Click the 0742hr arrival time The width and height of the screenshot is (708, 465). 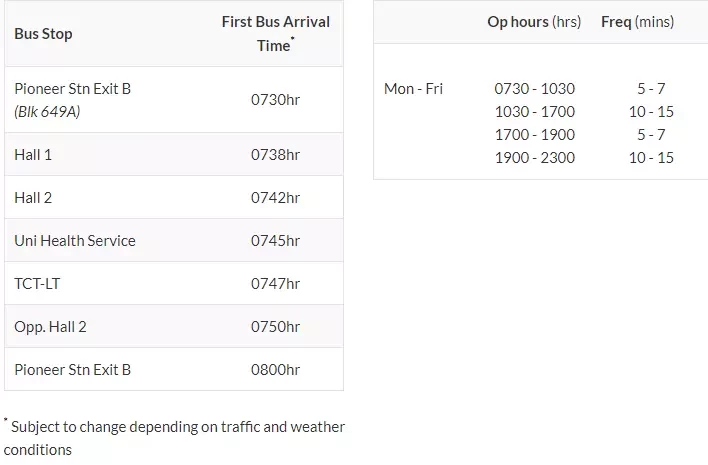275,198
